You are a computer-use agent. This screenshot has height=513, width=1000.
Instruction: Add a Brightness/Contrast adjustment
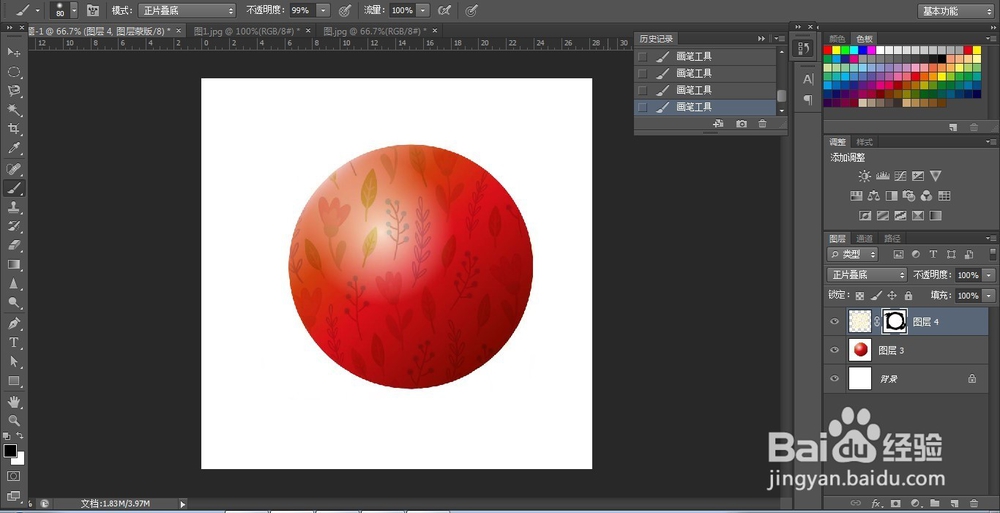[864, 176]
